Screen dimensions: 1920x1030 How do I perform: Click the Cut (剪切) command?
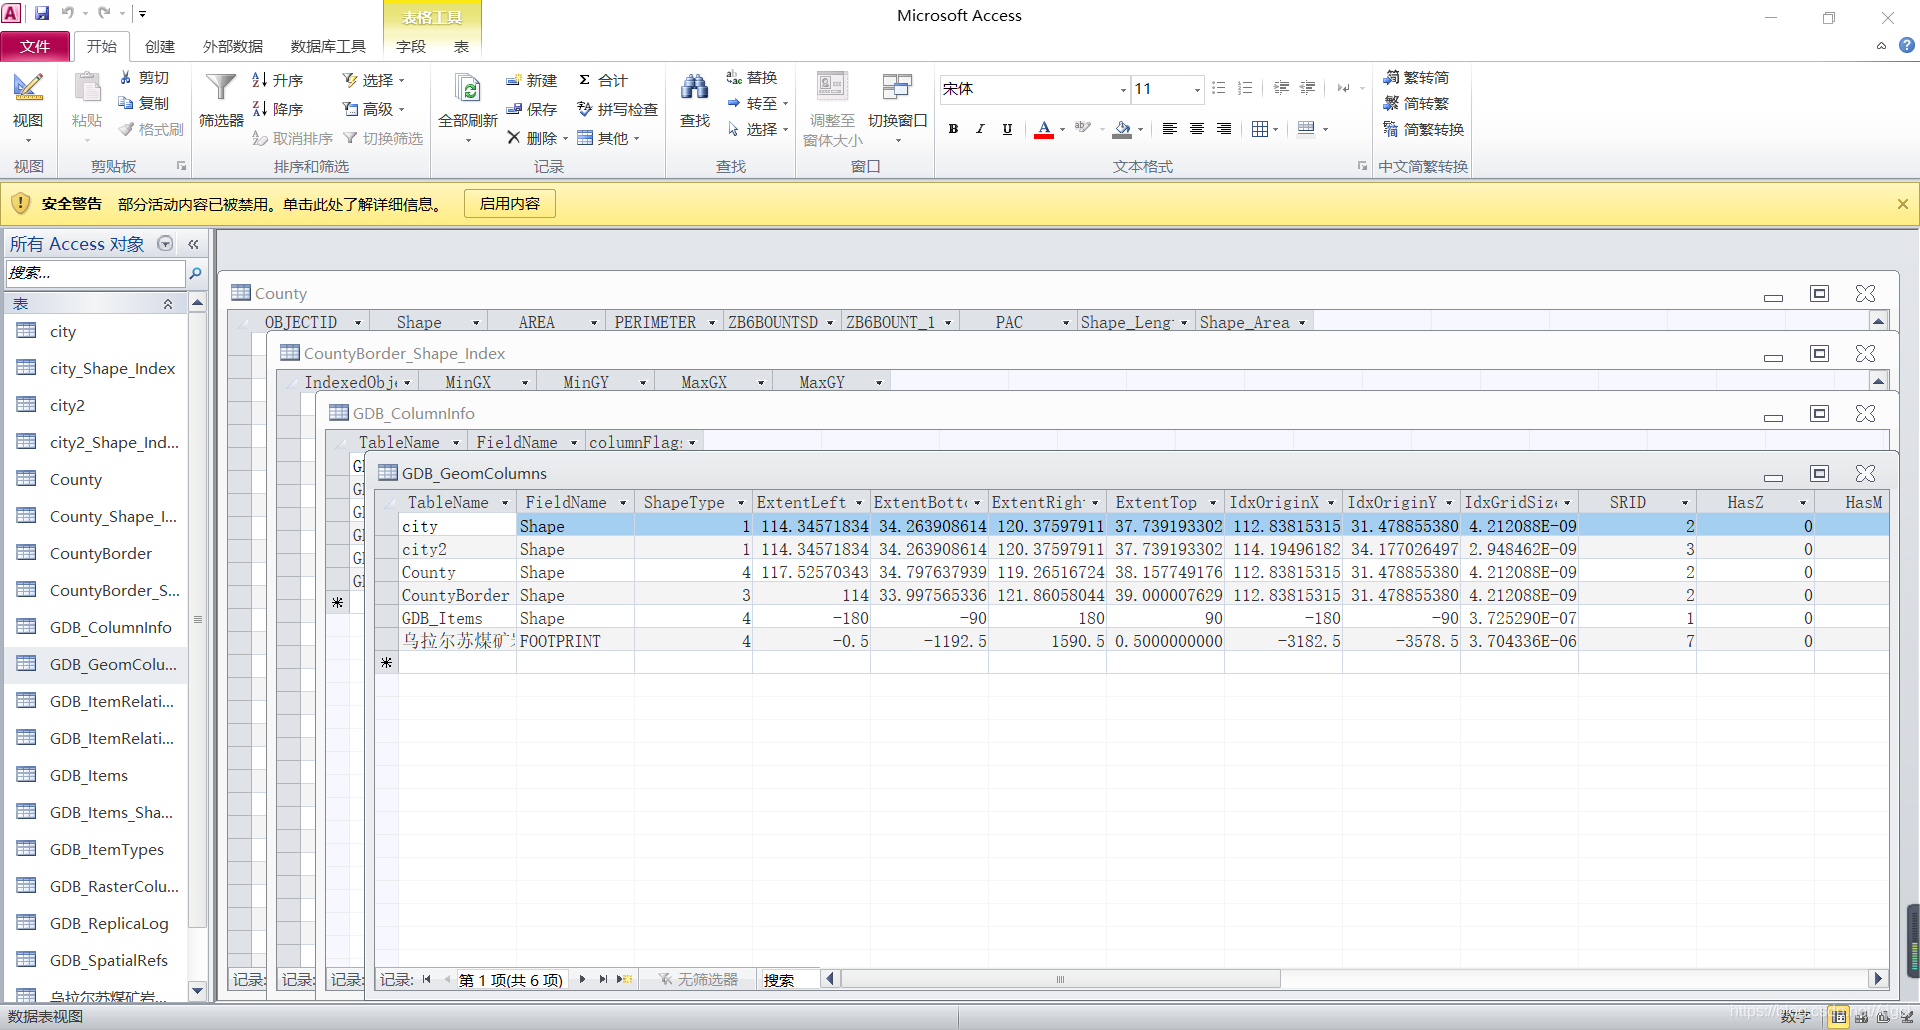tap(144, 77)
